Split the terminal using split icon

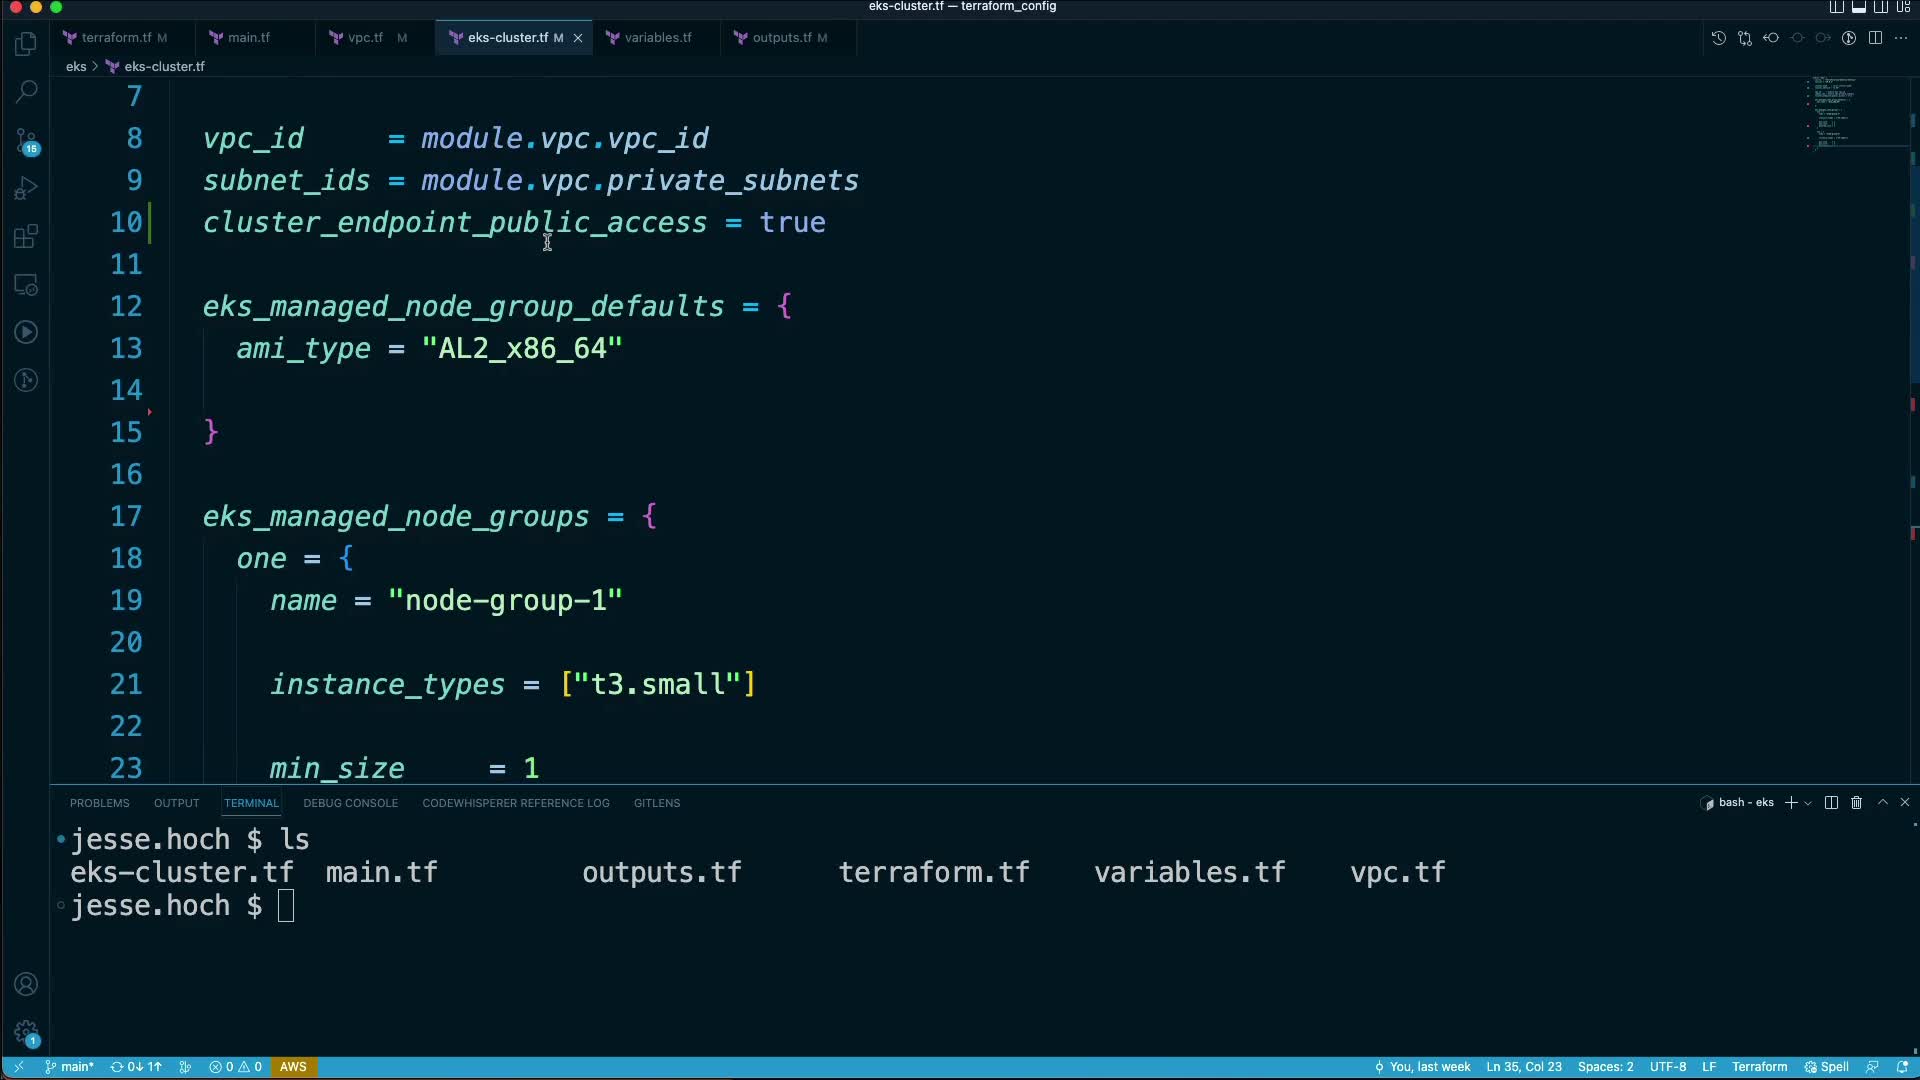(1831, 803)
